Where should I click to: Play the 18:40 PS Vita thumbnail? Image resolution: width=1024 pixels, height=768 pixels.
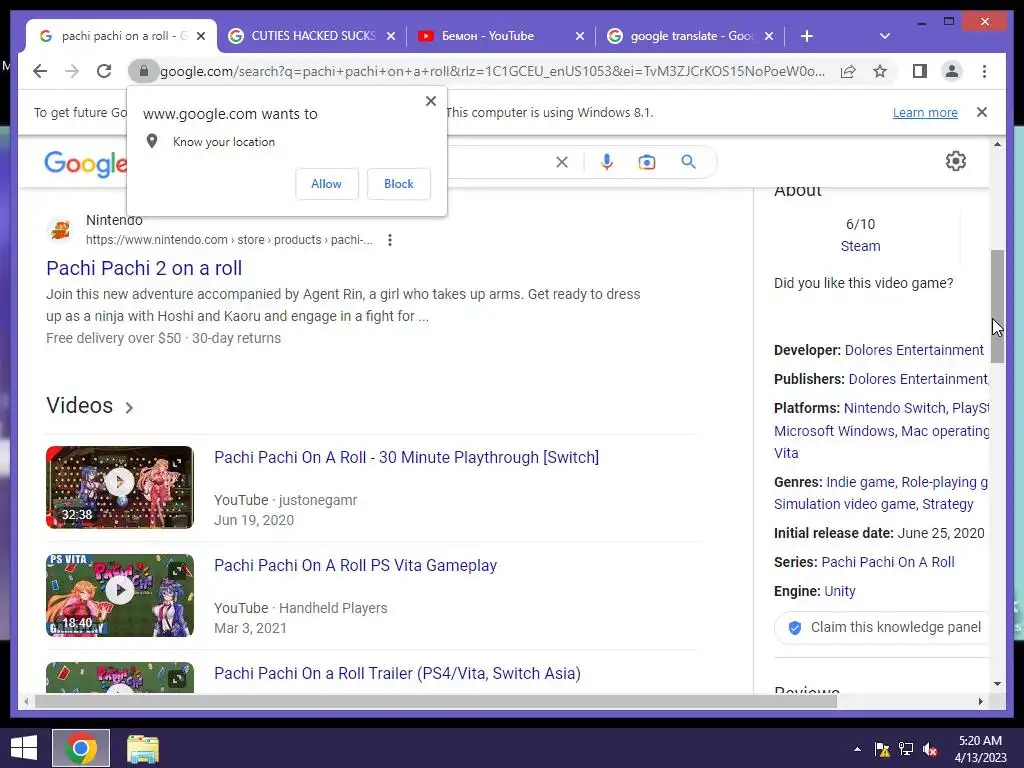(120, 595)
